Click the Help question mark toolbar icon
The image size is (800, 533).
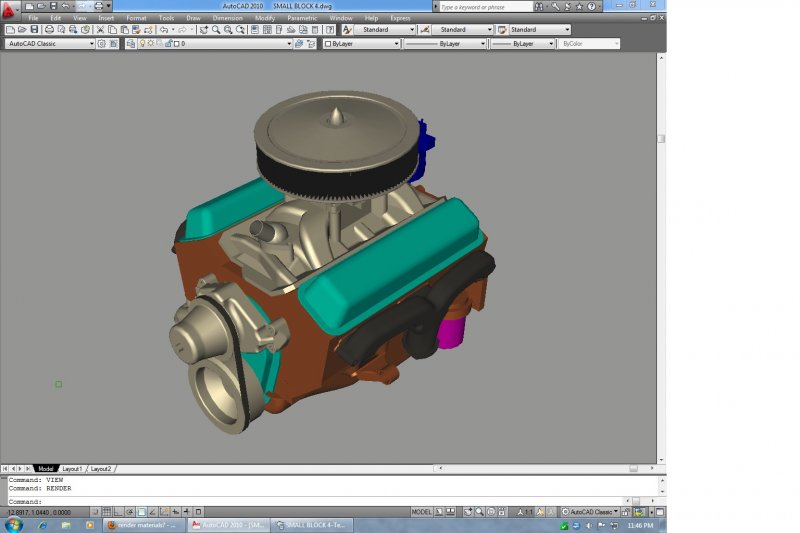click(330, 30)
